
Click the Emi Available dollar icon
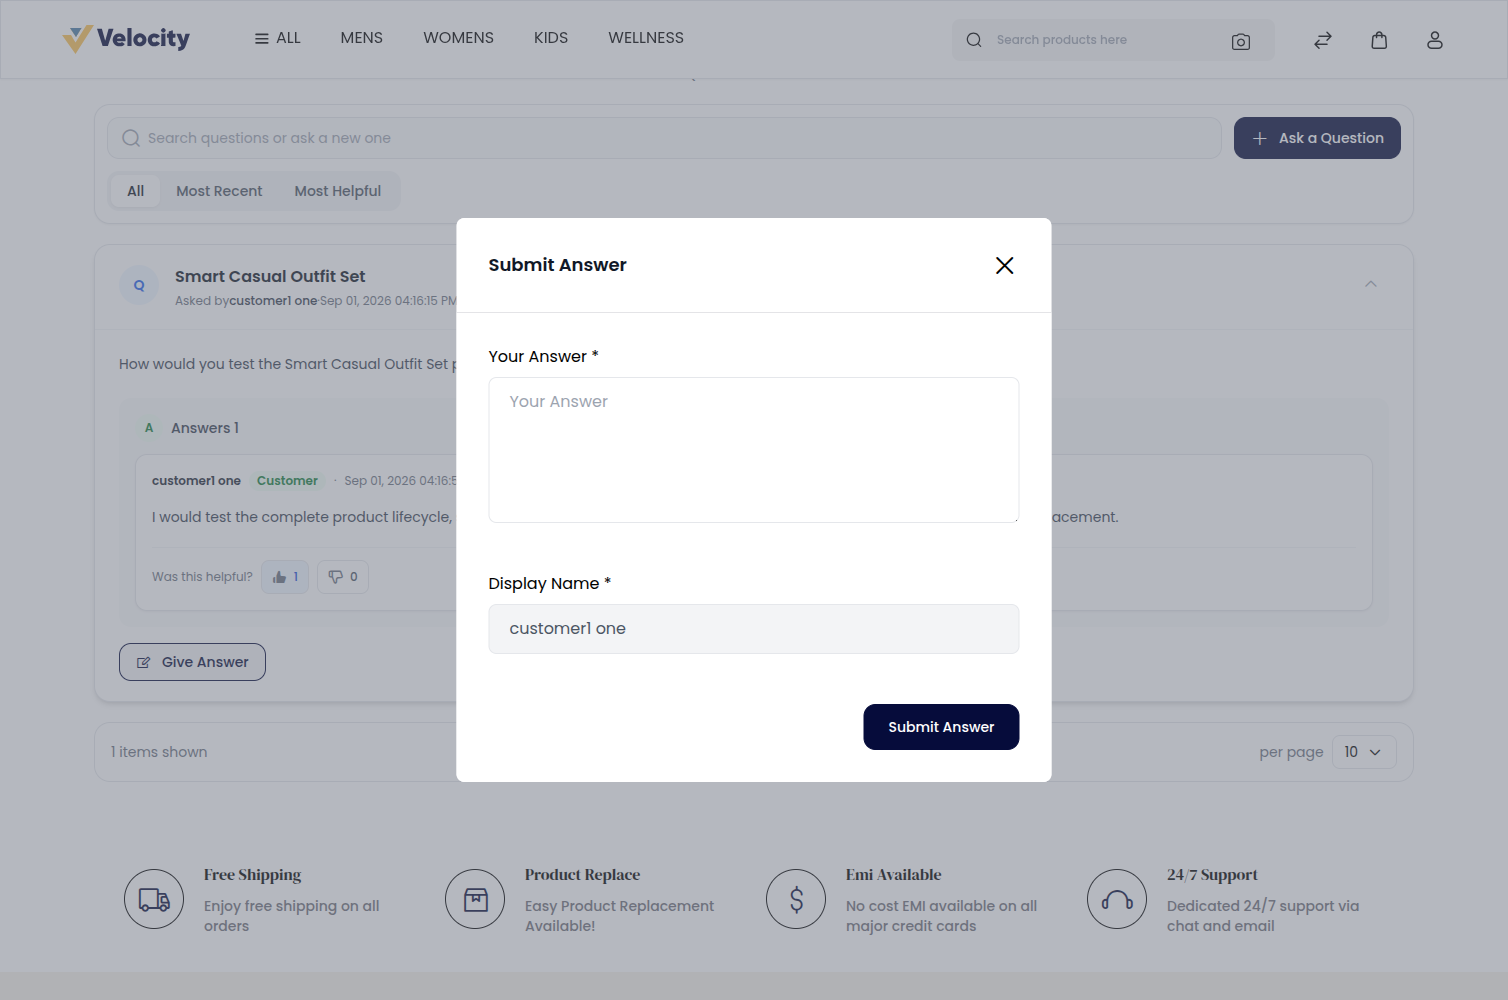[x=796, y=899]
